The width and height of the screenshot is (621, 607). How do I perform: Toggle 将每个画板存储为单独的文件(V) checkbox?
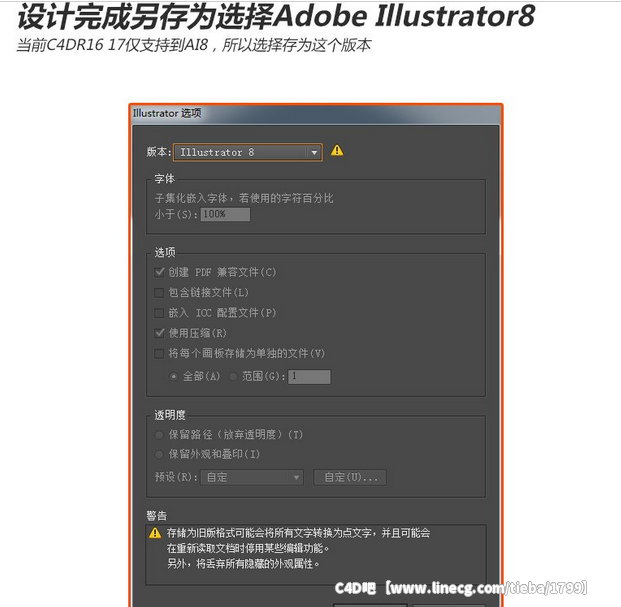pos(159,353)
